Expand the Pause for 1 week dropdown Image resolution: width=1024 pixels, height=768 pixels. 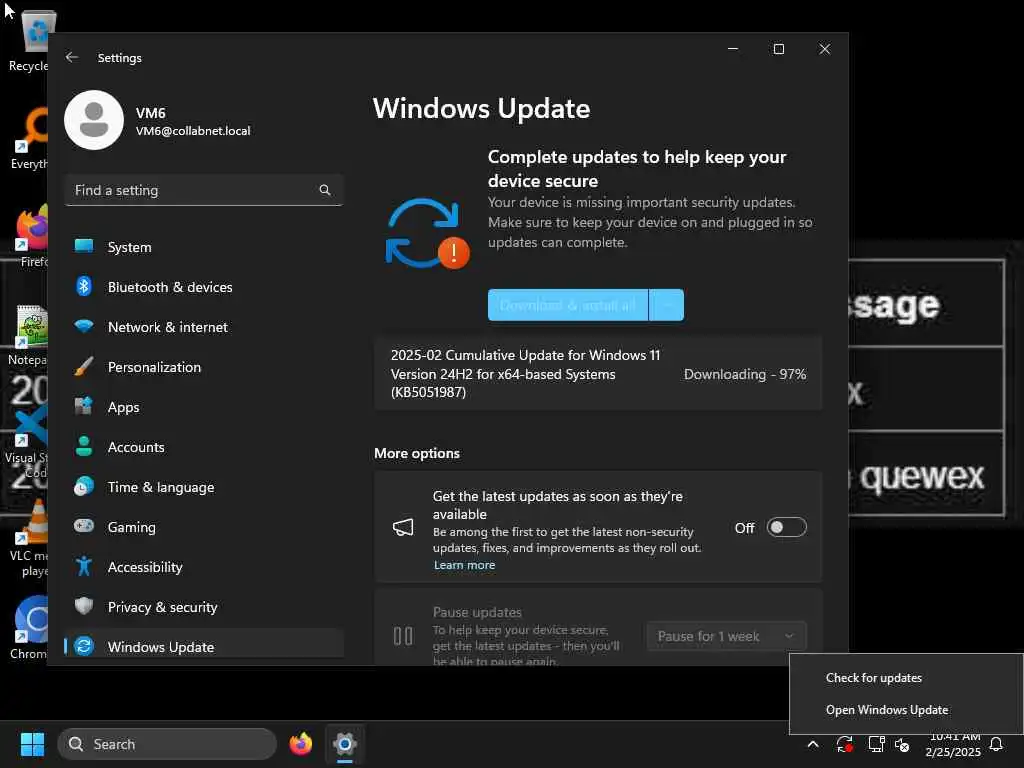[726, 636]
